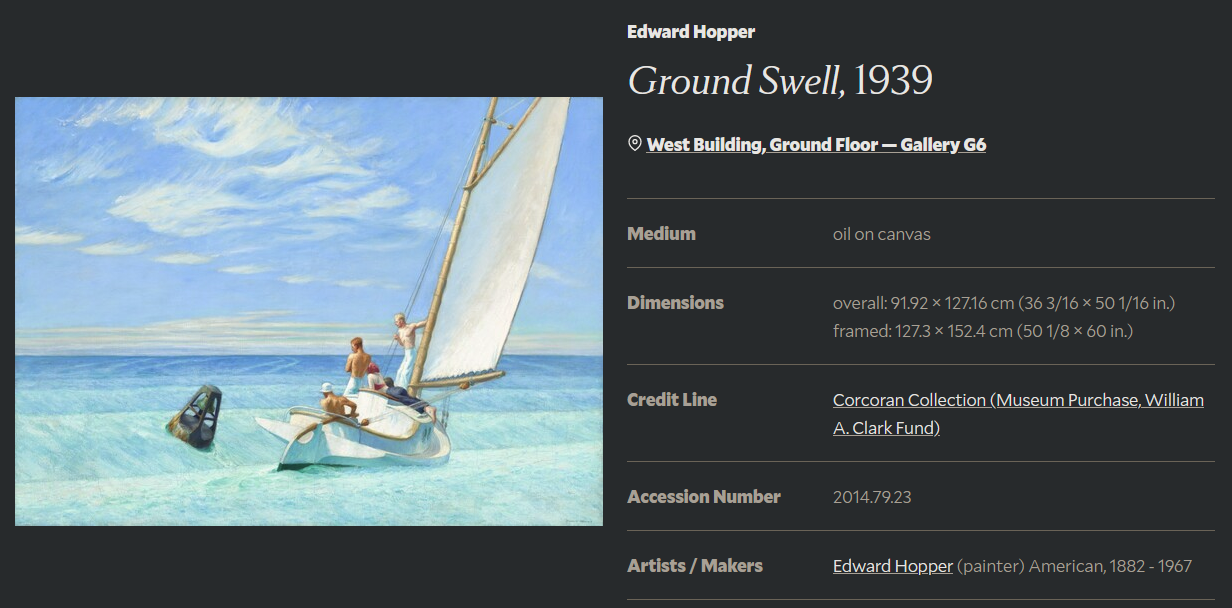1232x608 pixels.
Task: Click the Dimensions field label
Action: pos(675,303)
